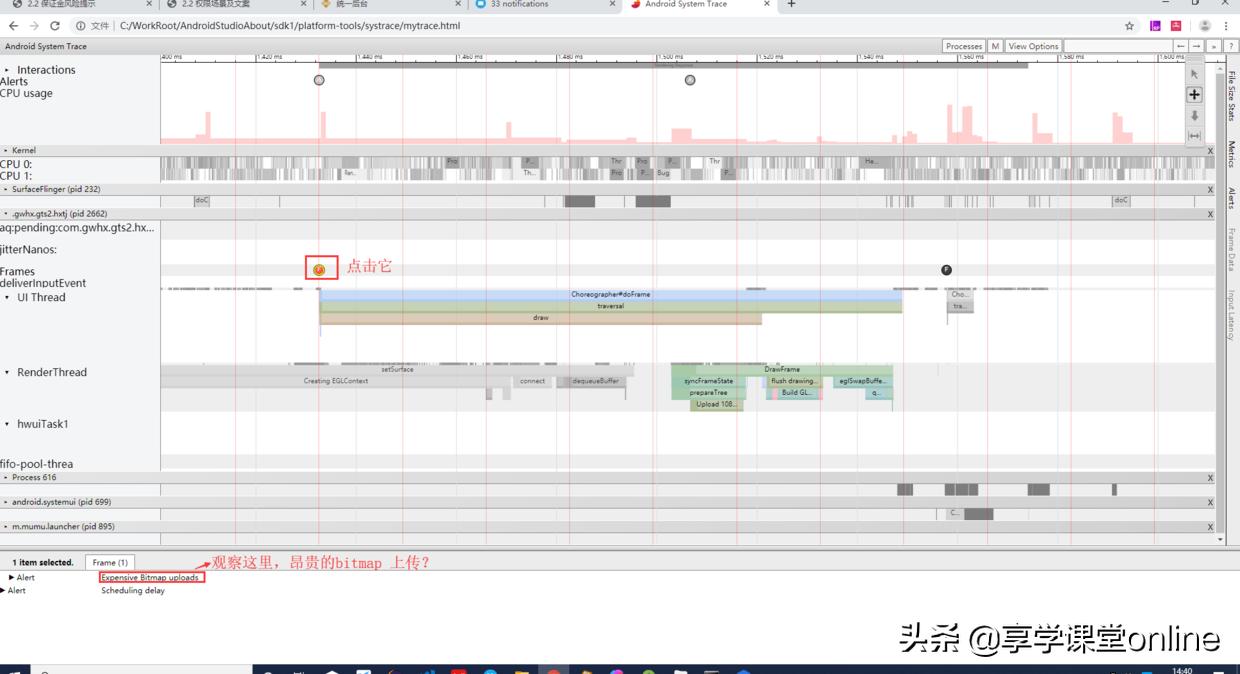Select the orange frame circle in Frames row
Image resolution: width=1240 pixels, height=674 pixels.
[x=319, y=269]
